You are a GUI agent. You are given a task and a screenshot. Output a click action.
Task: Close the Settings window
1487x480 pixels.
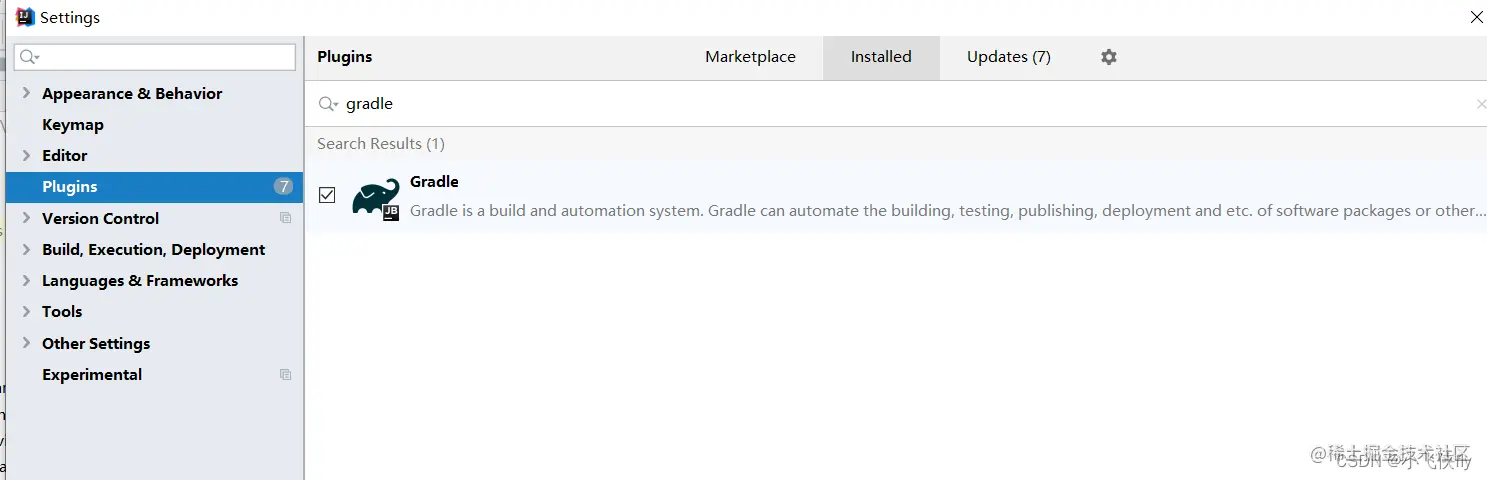click(x=1476, y=17)
